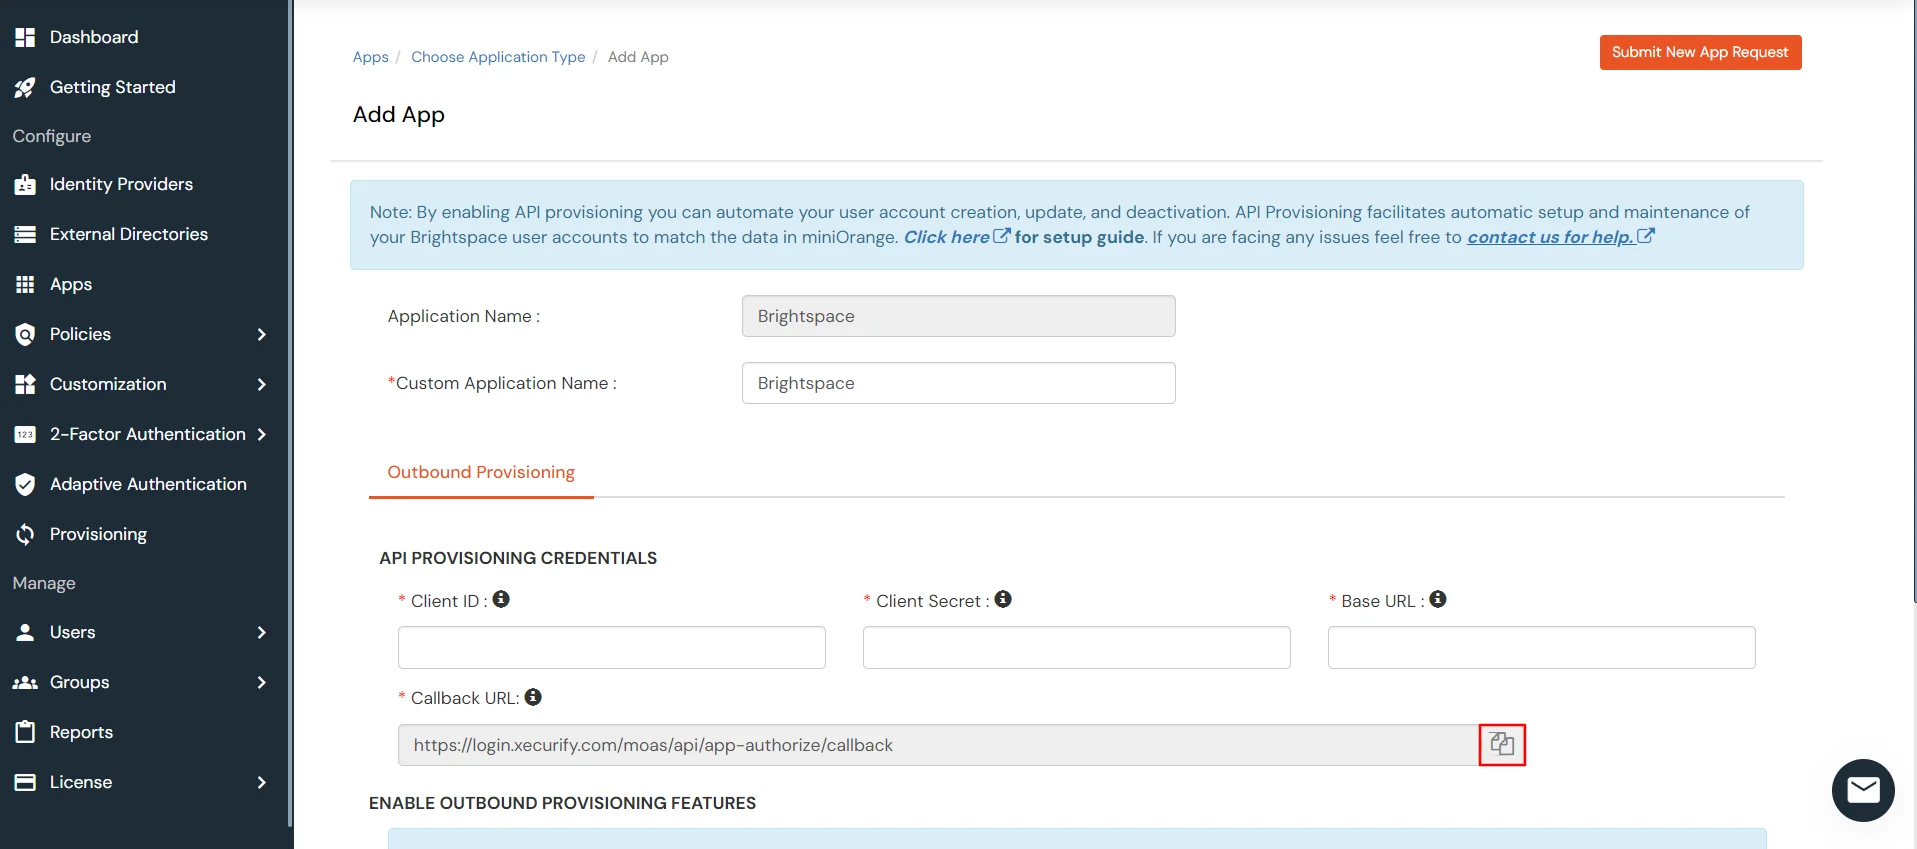
Task: Click the Policies shield icon
Action: [x=25, y=334]
